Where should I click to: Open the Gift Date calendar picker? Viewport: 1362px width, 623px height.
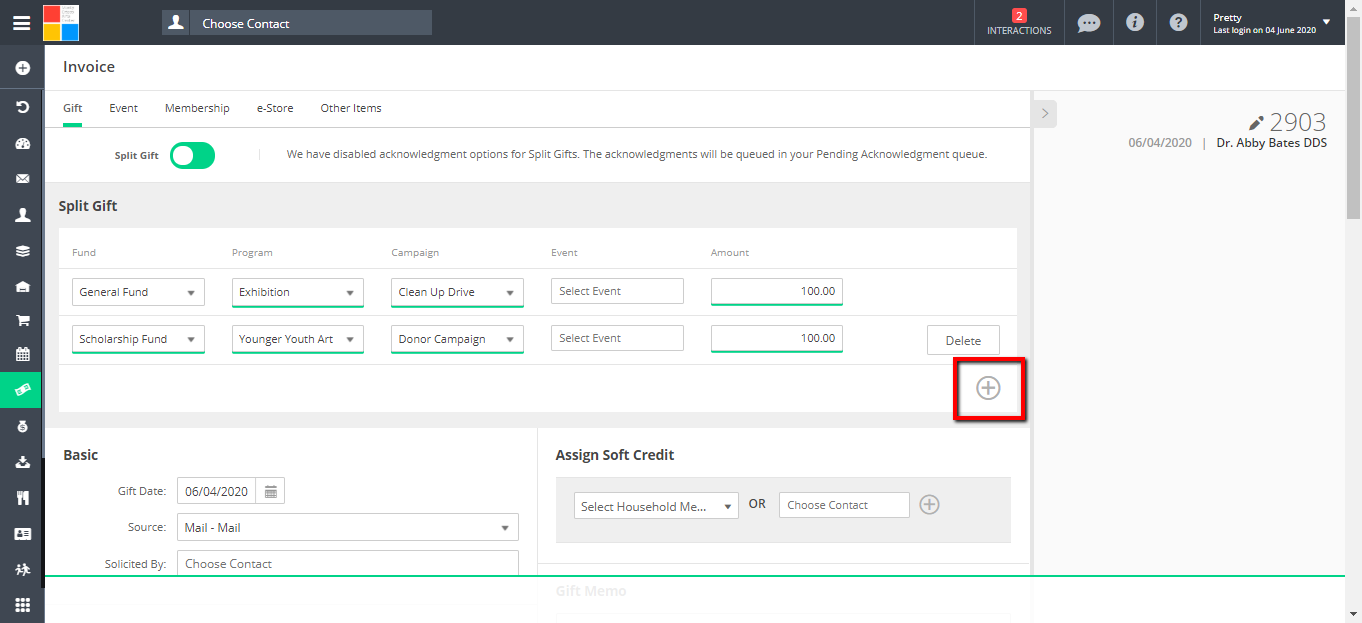(x=271, y=491)
